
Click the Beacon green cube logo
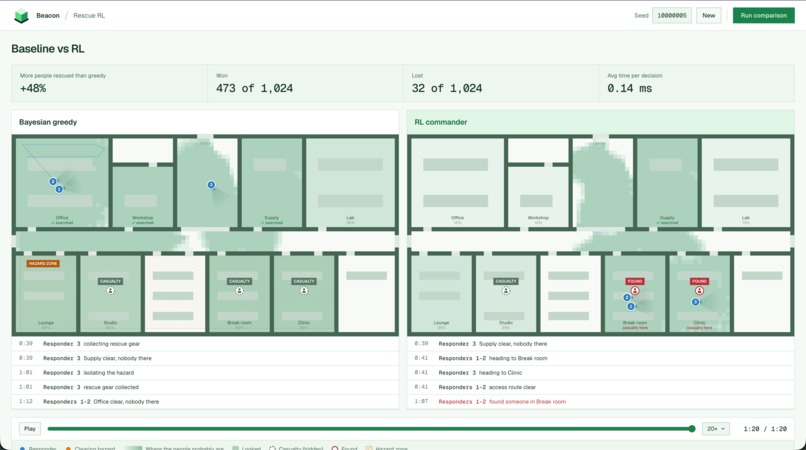pos(21,15)
